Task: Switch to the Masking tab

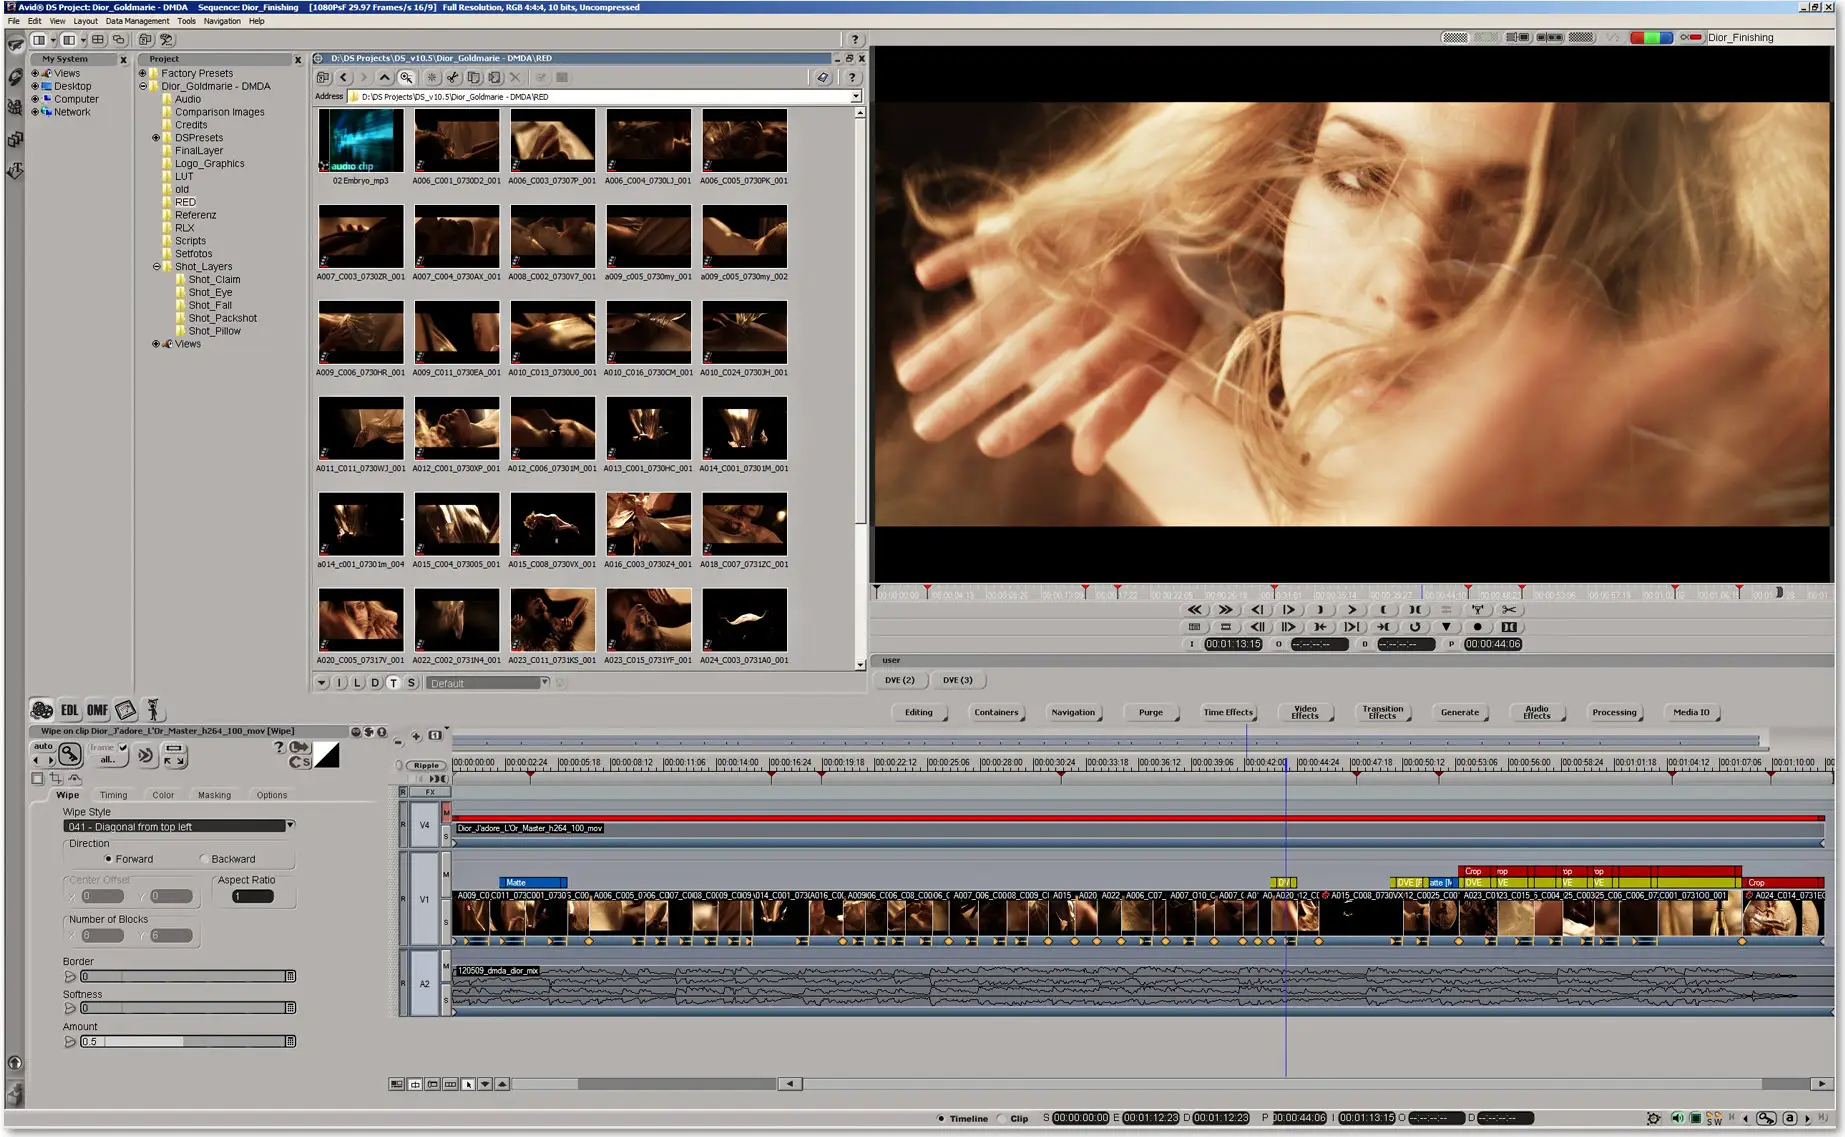Action: (214, 795)
